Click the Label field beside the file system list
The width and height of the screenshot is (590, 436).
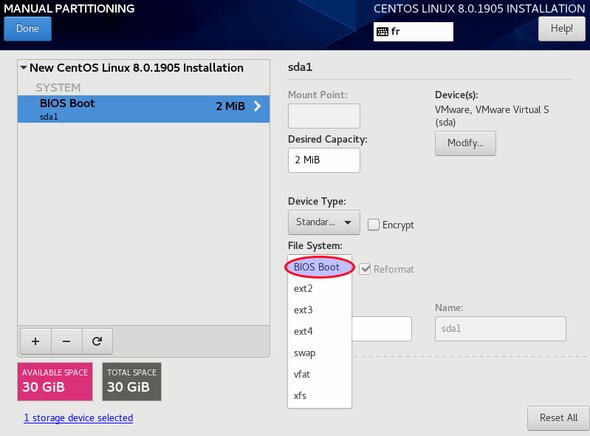[x=382, y=329]
